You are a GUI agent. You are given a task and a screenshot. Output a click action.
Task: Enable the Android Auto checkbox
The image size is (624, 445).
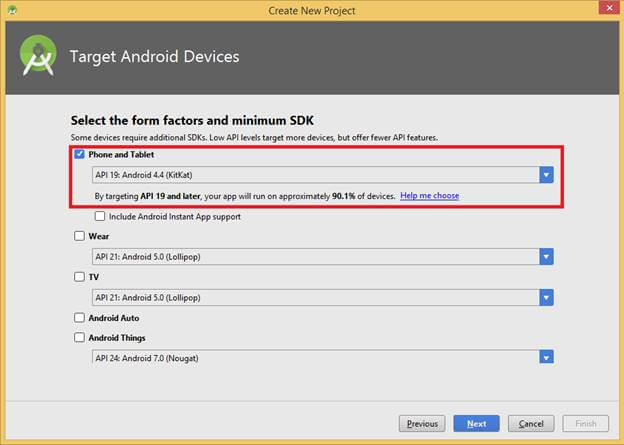[x=79, y=317]
